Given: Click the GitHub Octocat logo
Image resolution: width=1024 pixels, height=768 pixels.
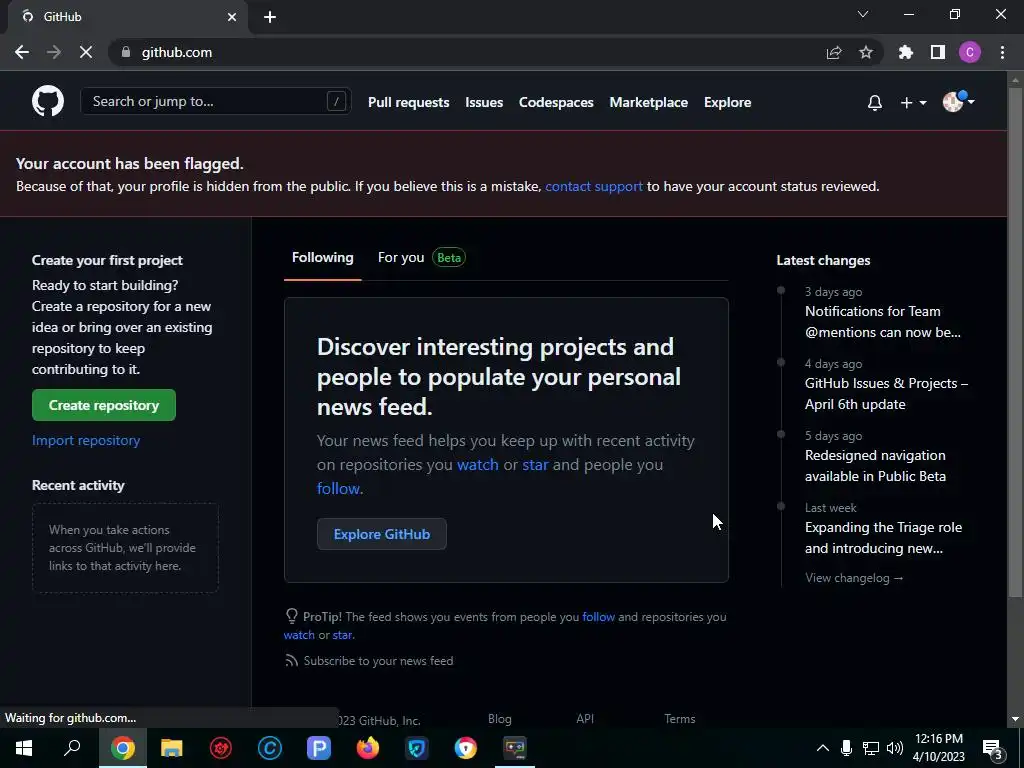Looking at the screenshot, I should 48,101.
